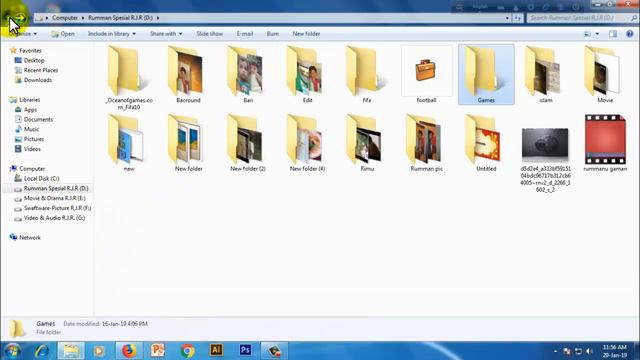Screen dimensions: 640x360
Task: Focus the search Rumman Spesial field
Action: pos(582,18)
